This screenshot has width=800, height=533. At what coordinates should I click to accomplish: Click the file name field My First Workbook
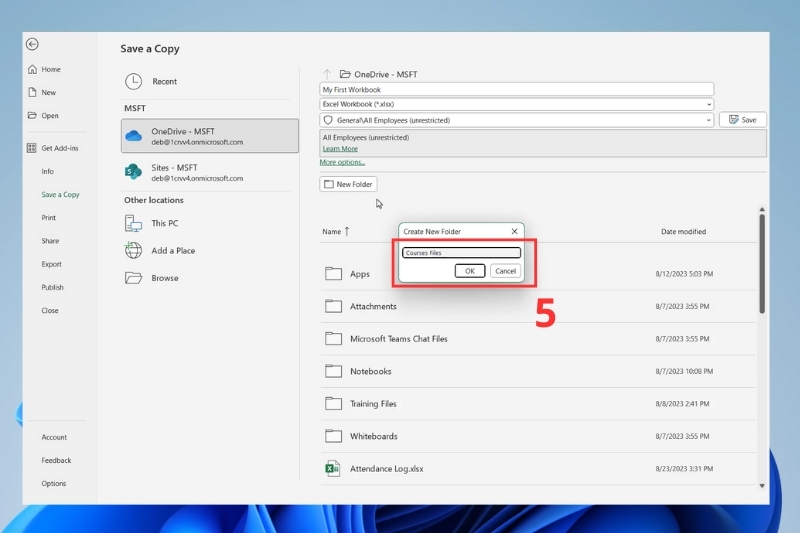click(516, 90)
